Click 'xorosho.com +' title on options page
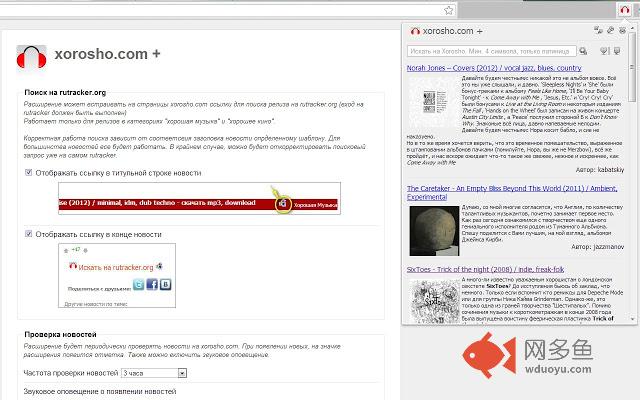Screen dimensions: 640x400 [x=107, y=54]
